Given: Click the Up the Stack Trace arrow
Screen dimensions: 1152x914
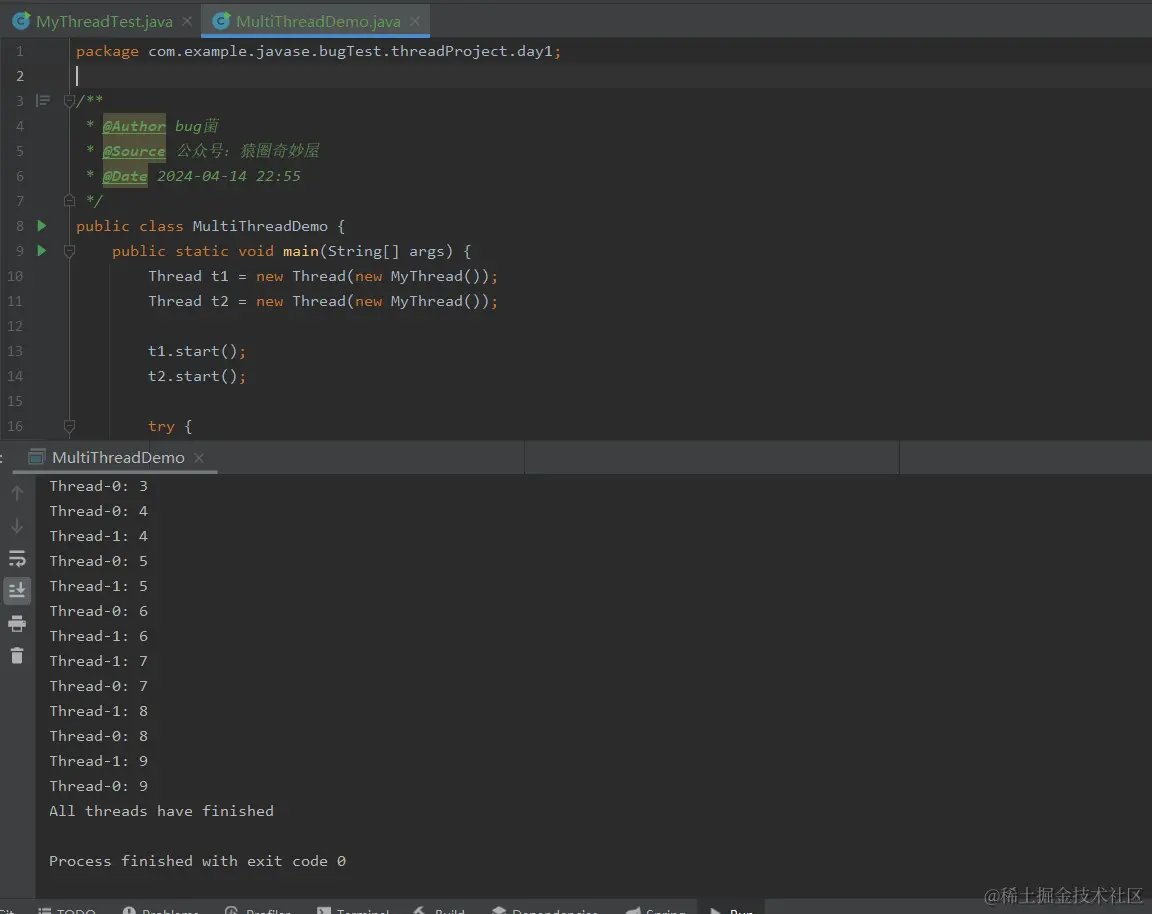Looking at the screenshot, I should pos(17,493).
